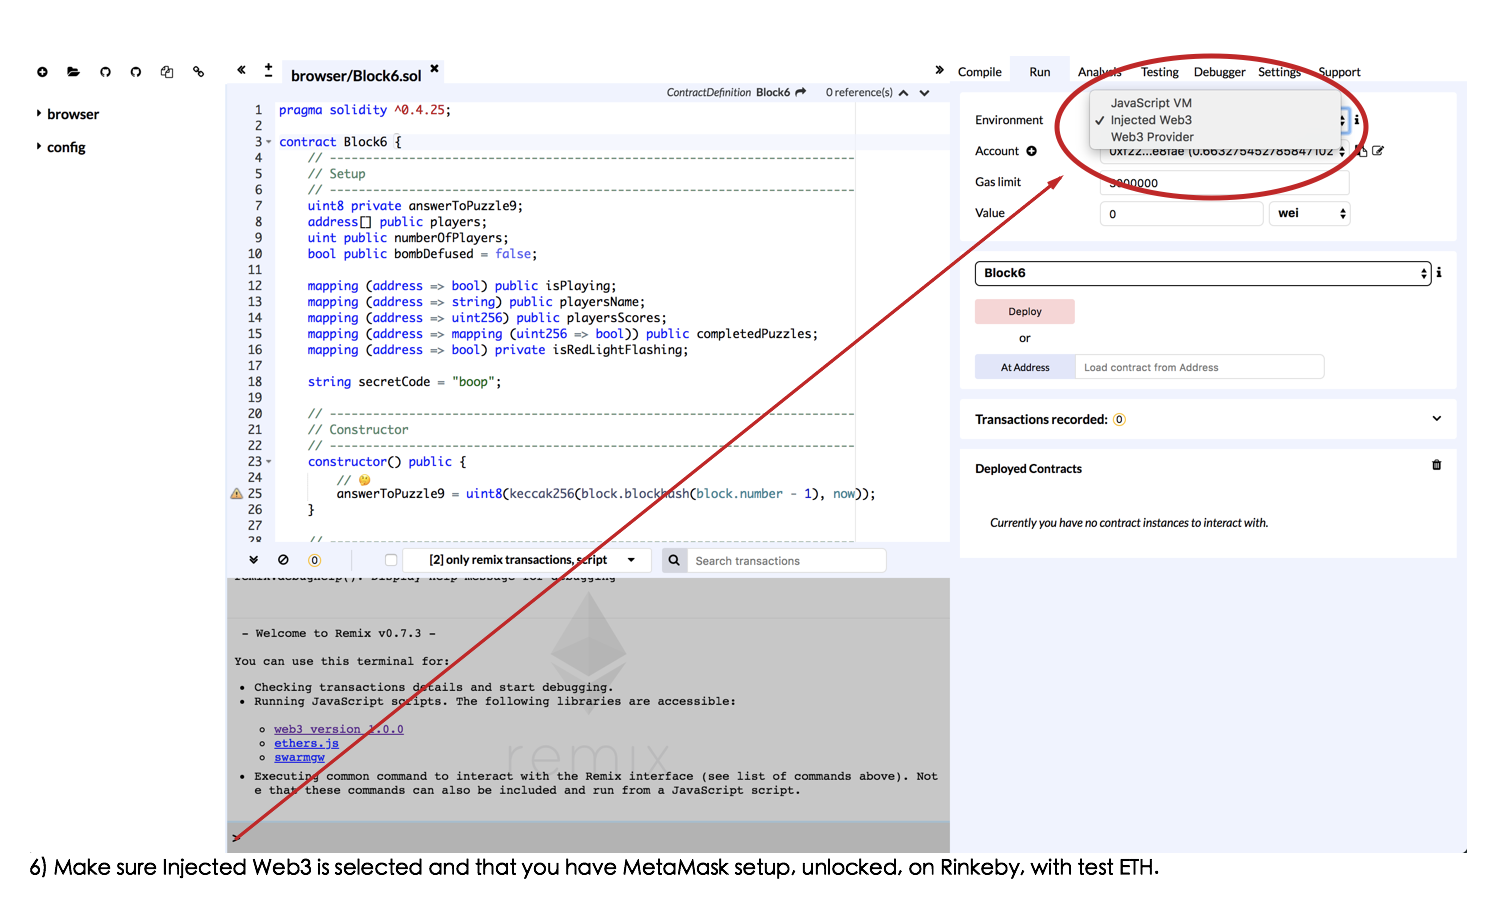
Task: Jump to the previous reference with the up chevron
Action: (x=904, y=93)
